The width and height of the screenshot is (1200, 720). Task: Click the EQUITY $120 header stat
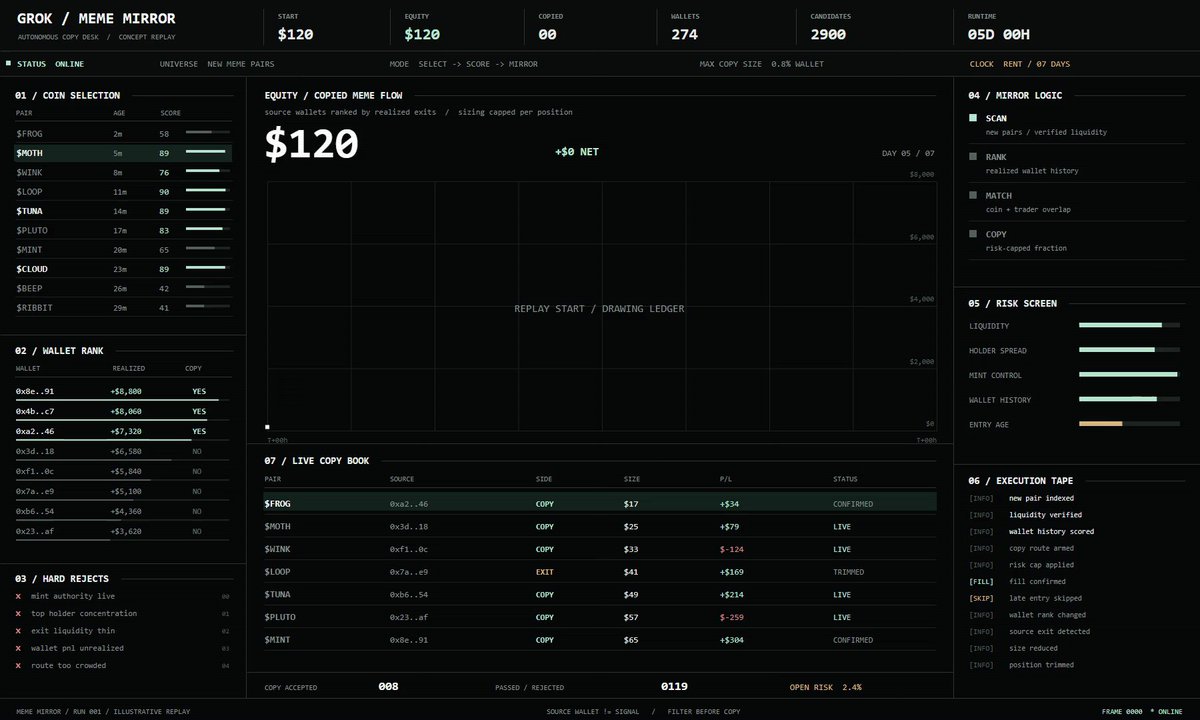tap(424, 28)
